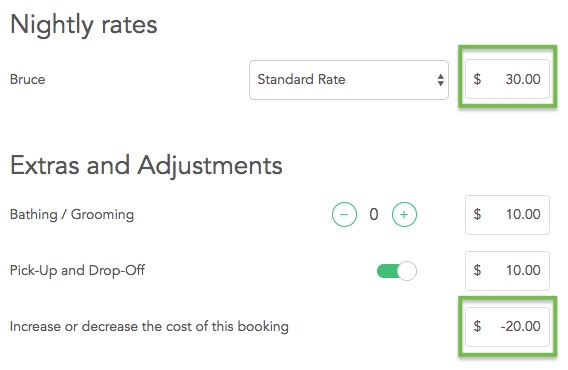Toggle off Pick-Up and Drop-Off switch
The width and height of the screenshot is (568, 370).
click(x=397, y=271)
